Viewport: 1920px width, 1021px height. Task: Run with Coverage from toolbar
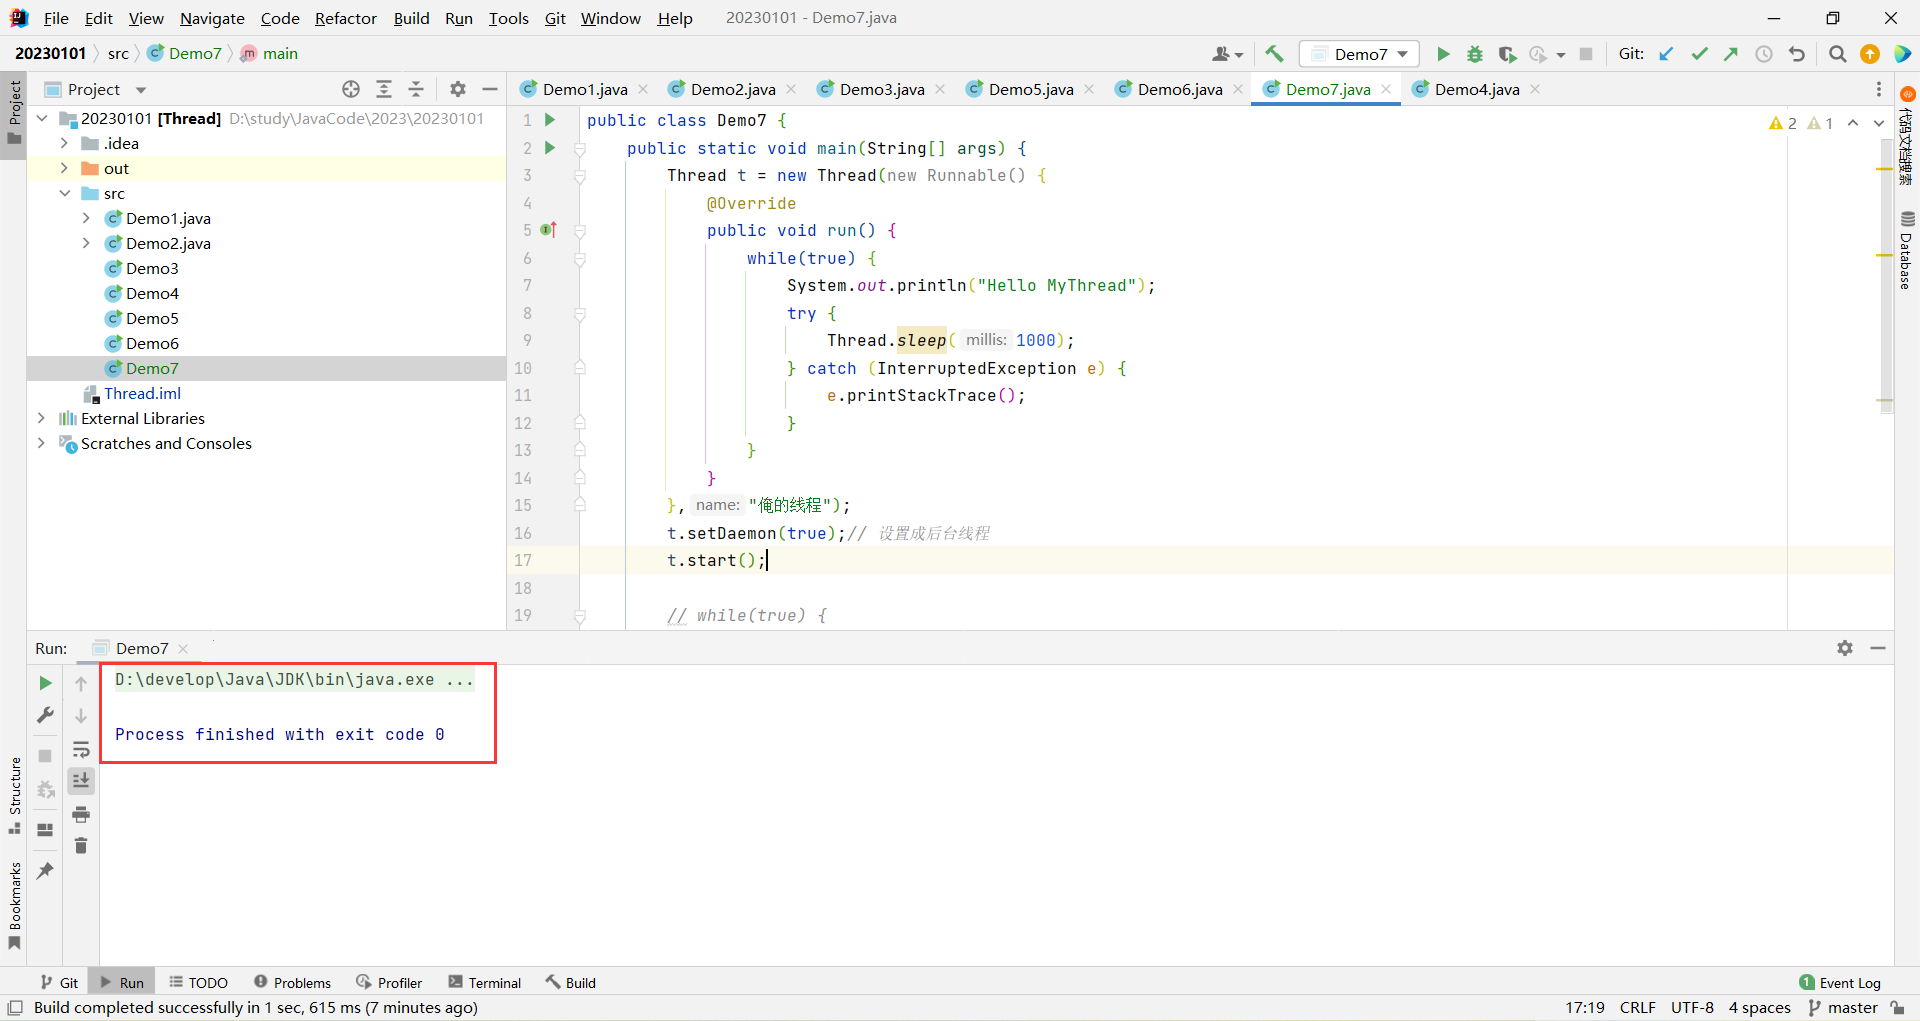pyautogui.click(x=1507, y=54)
